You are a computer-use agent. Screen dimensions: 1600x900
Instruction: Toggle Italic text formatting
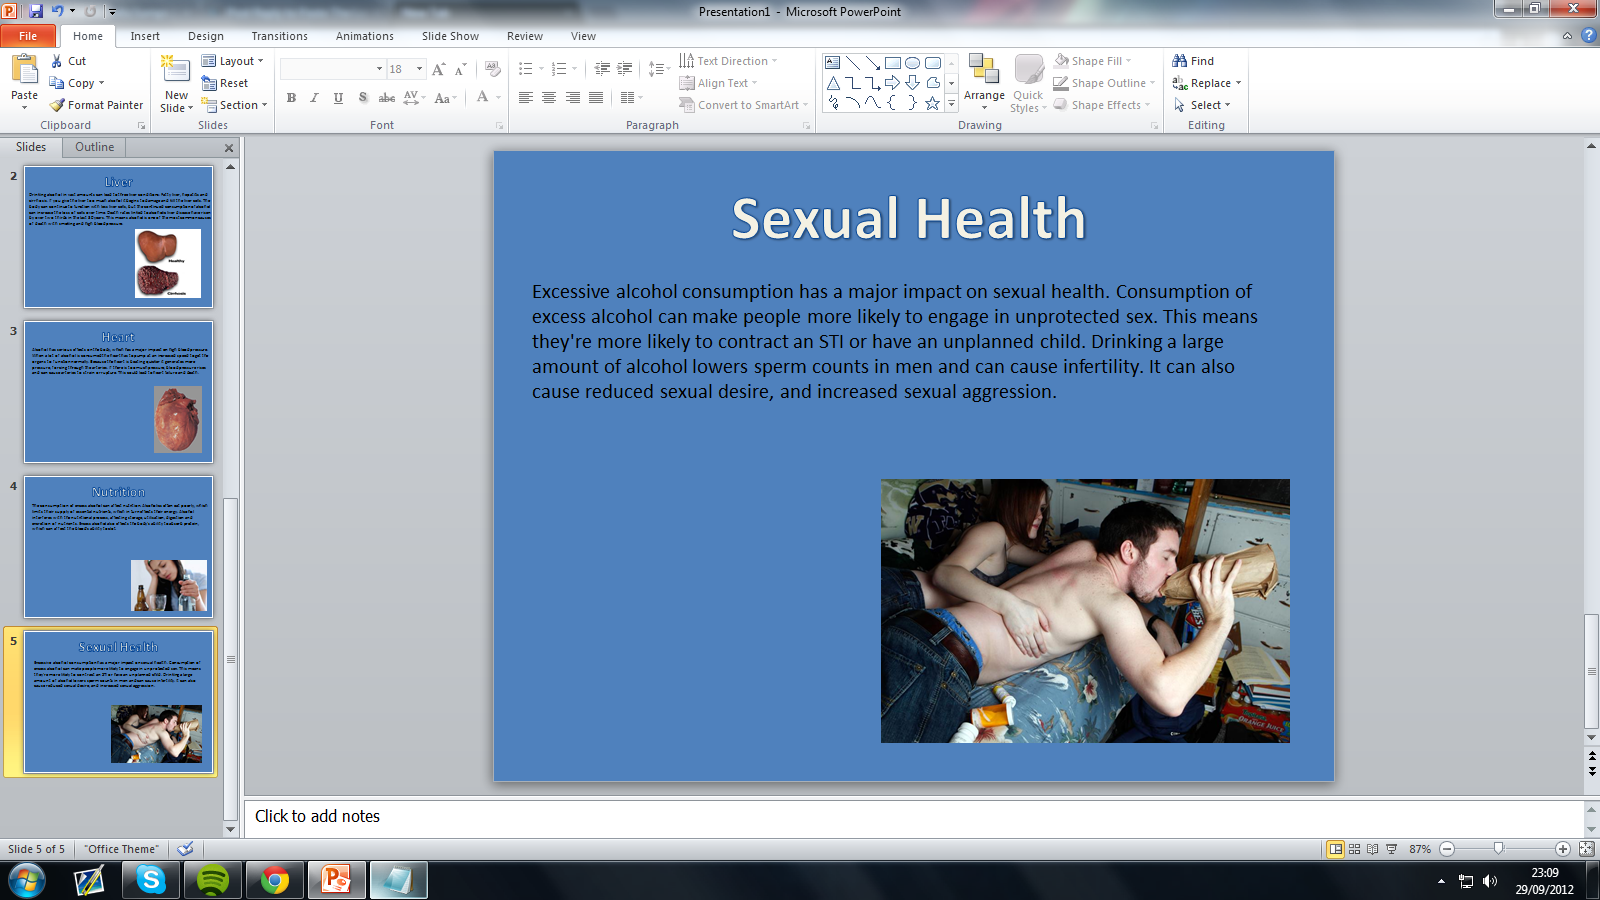314,98
